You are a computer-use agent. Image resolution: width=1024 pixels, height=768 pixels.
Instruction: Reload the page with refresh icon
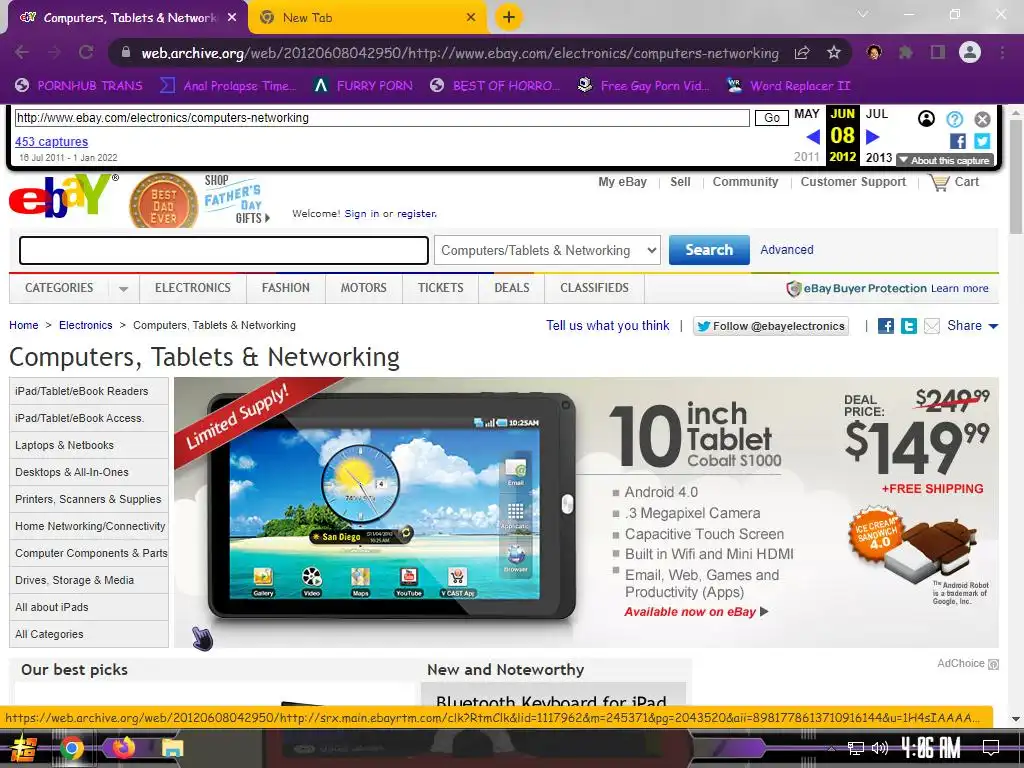click(86, 52)
